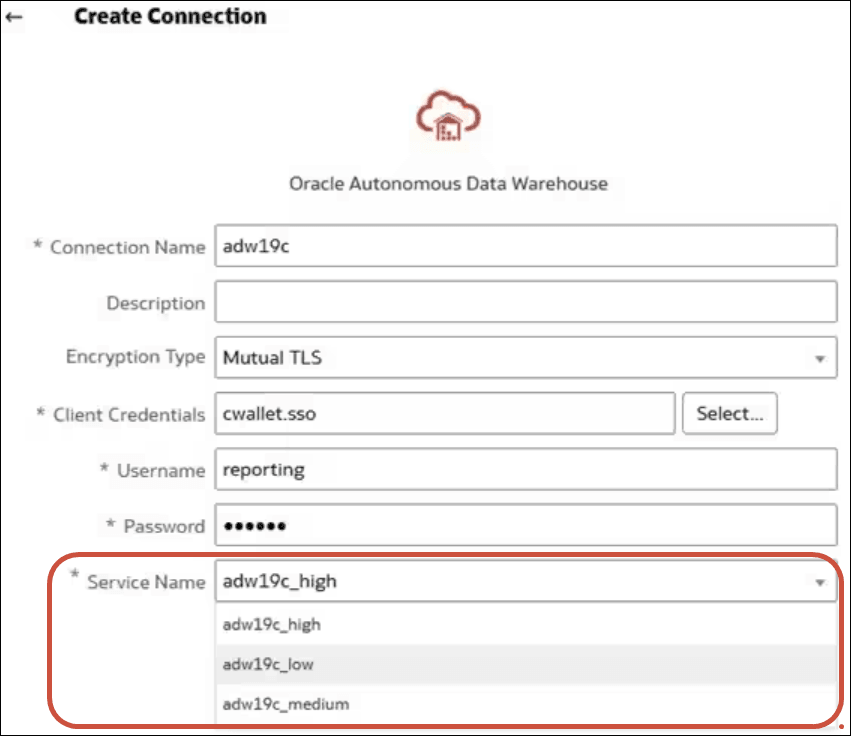Open the Encryption Type Mutual TLS combo box
Image resolution: width=851 pixels, height=736 pixels.
510,357
